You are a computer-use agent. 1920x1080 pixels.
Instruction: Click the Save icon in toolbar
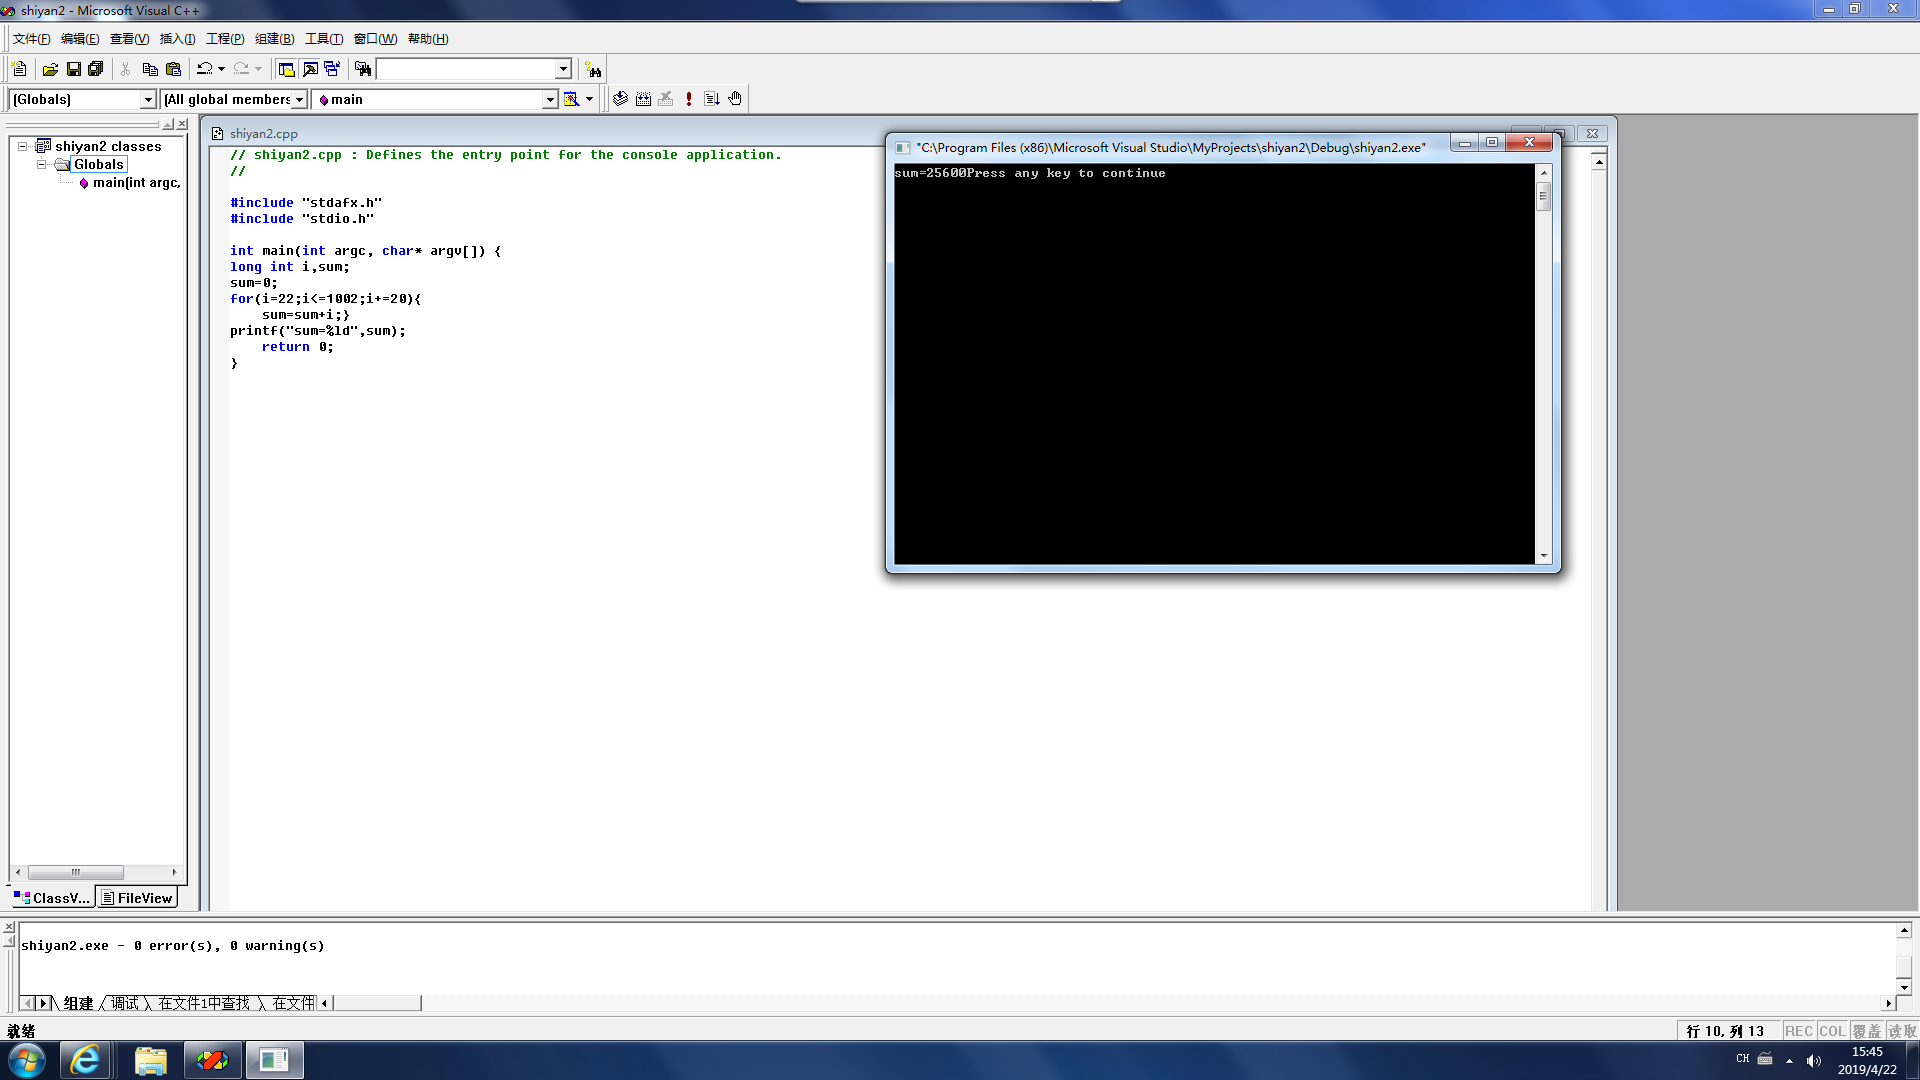click(x=73, y=69)
